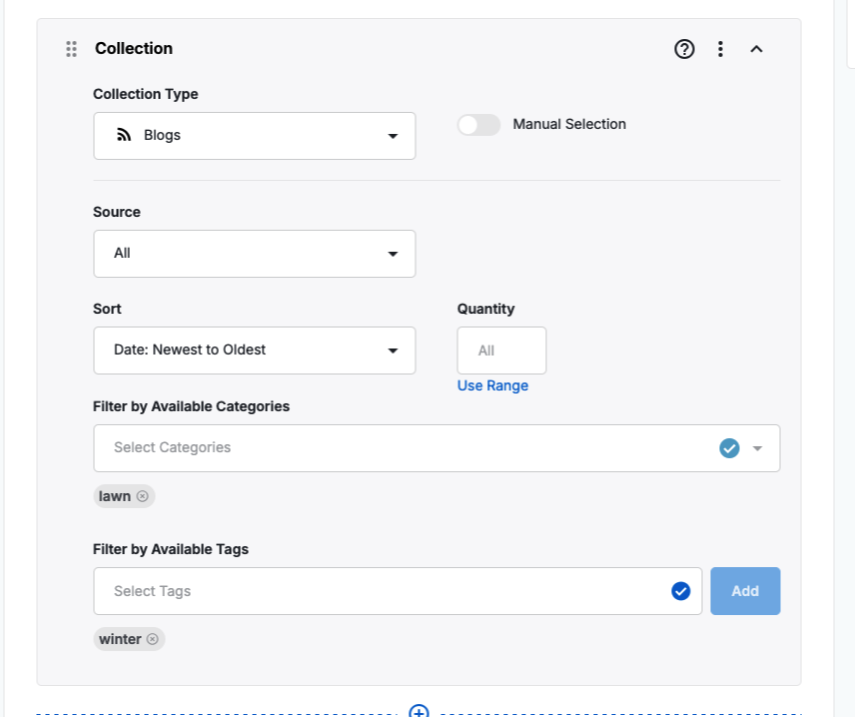Click the checkmark icon in the Categories field
Image resolution: width=855 pixels, height=717 pixels.
(729, 448)
